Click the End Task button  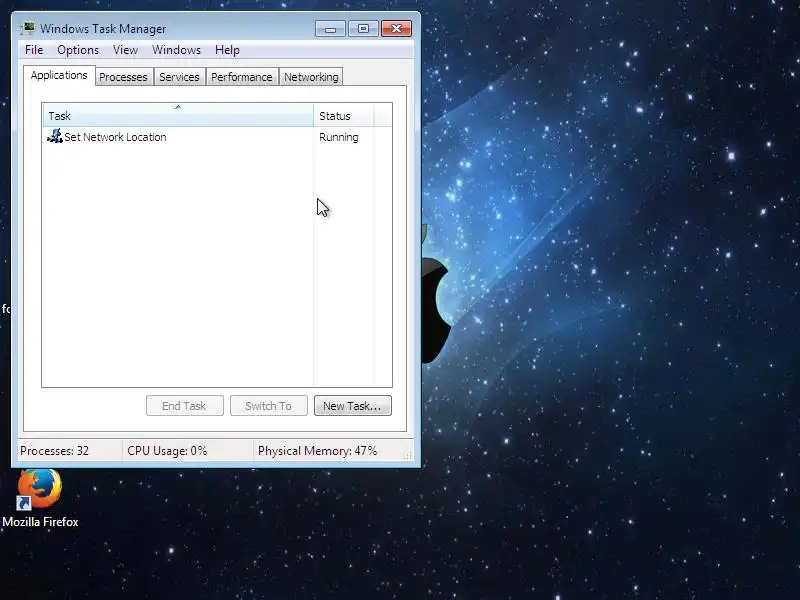[185, 406]
